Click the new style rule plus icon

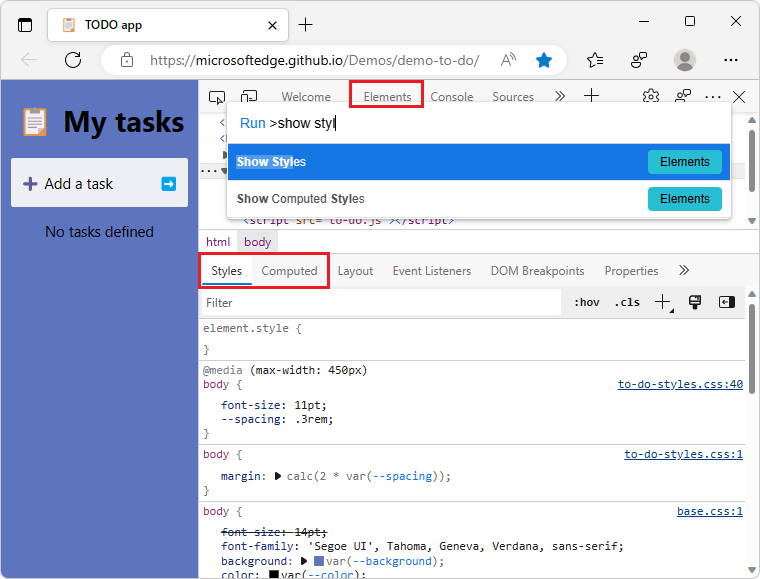[x=663, y=302]
